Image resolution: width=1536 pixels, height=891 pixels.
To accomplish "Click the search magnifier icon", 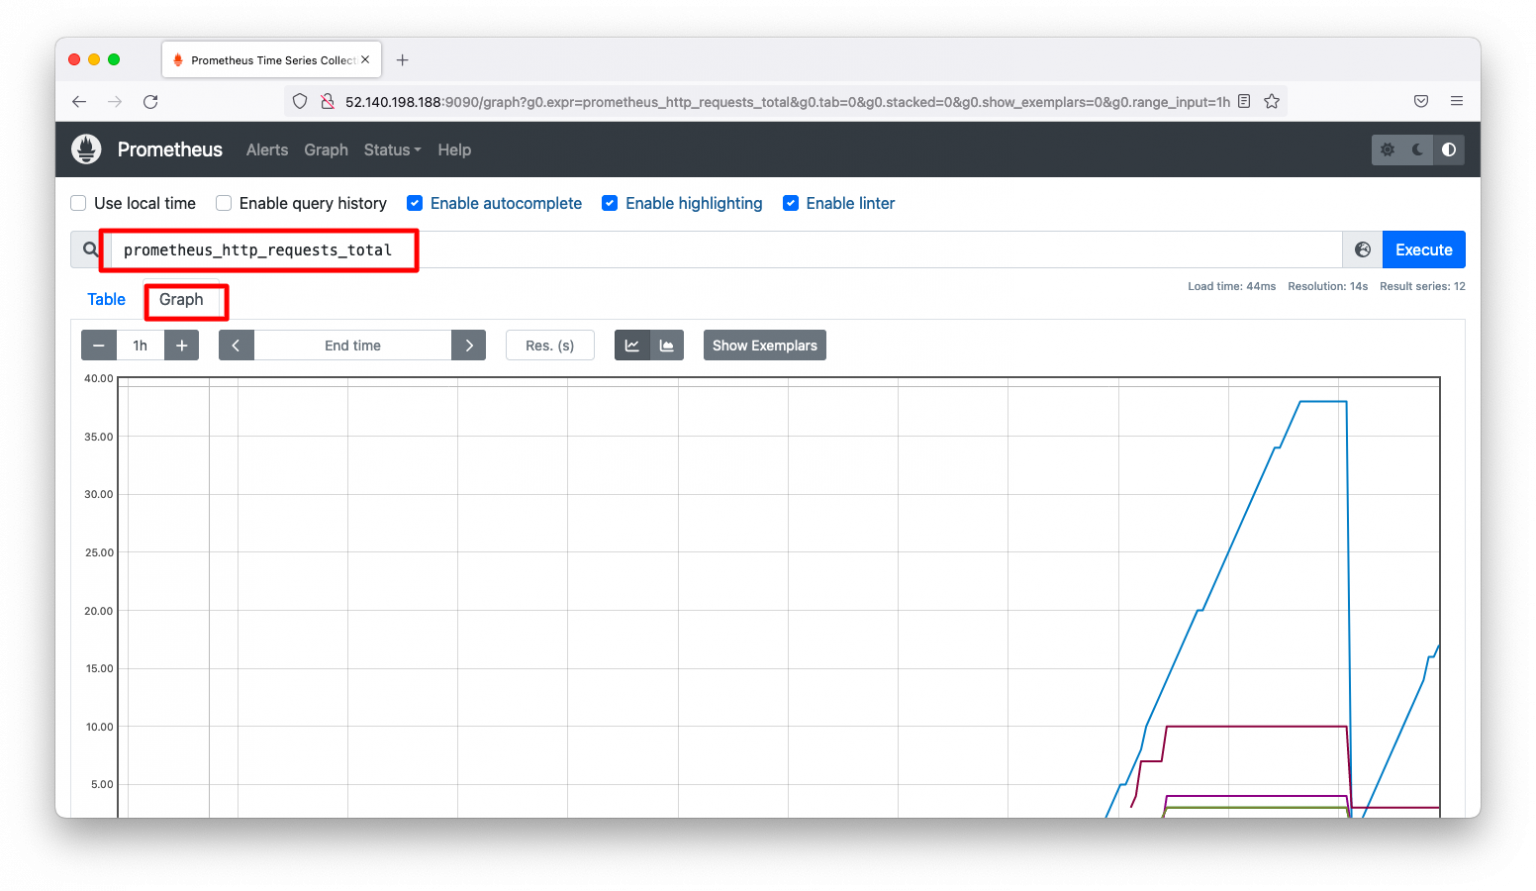I will coord(90,249).
